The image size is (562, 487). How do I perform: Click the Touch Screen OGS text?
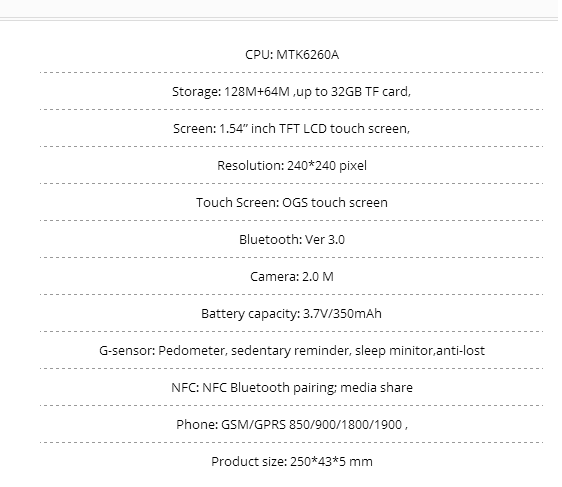pos(292,203)
